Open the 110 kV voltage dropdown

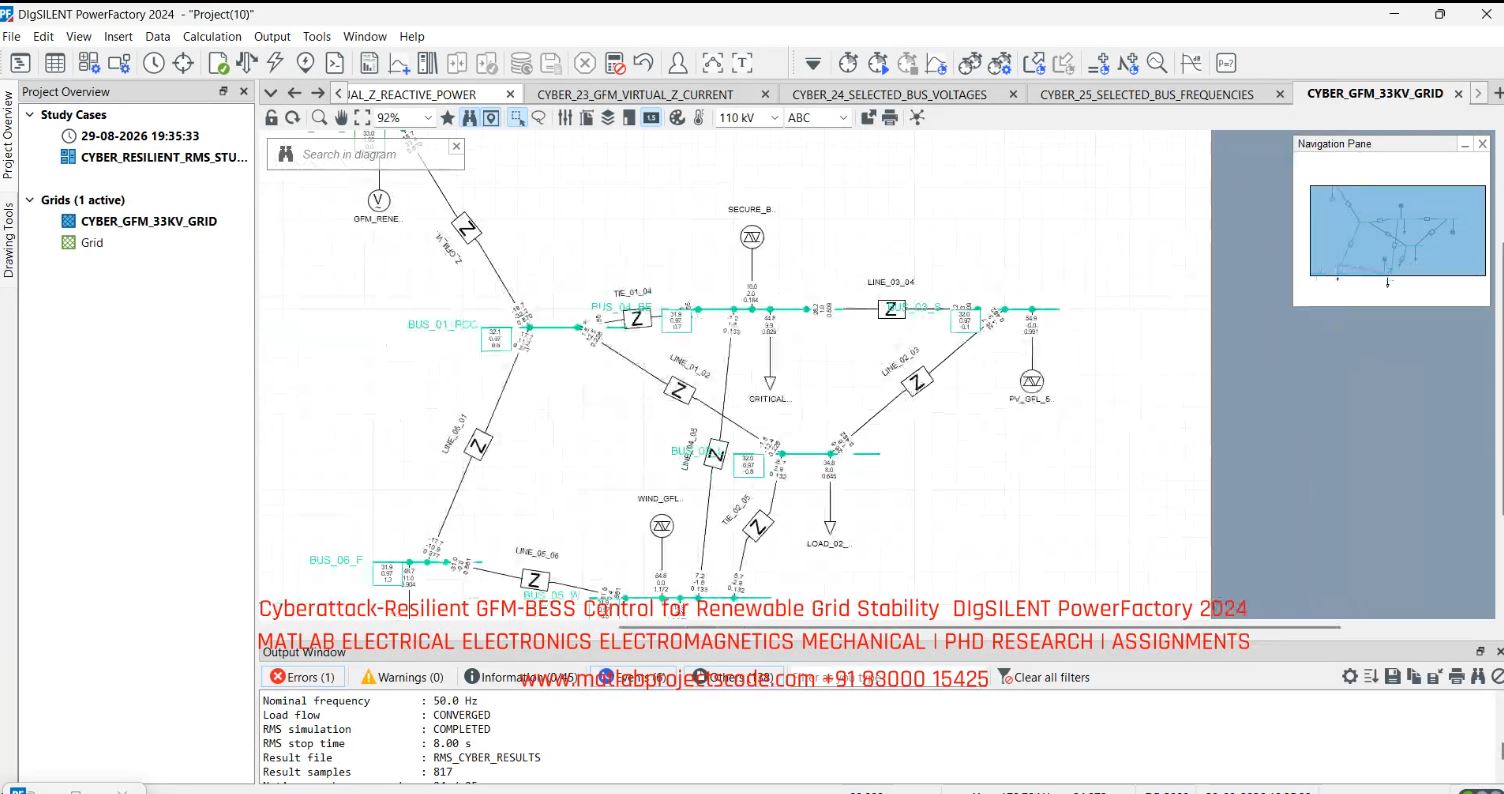pyautogui.click(x=772, y=118)
